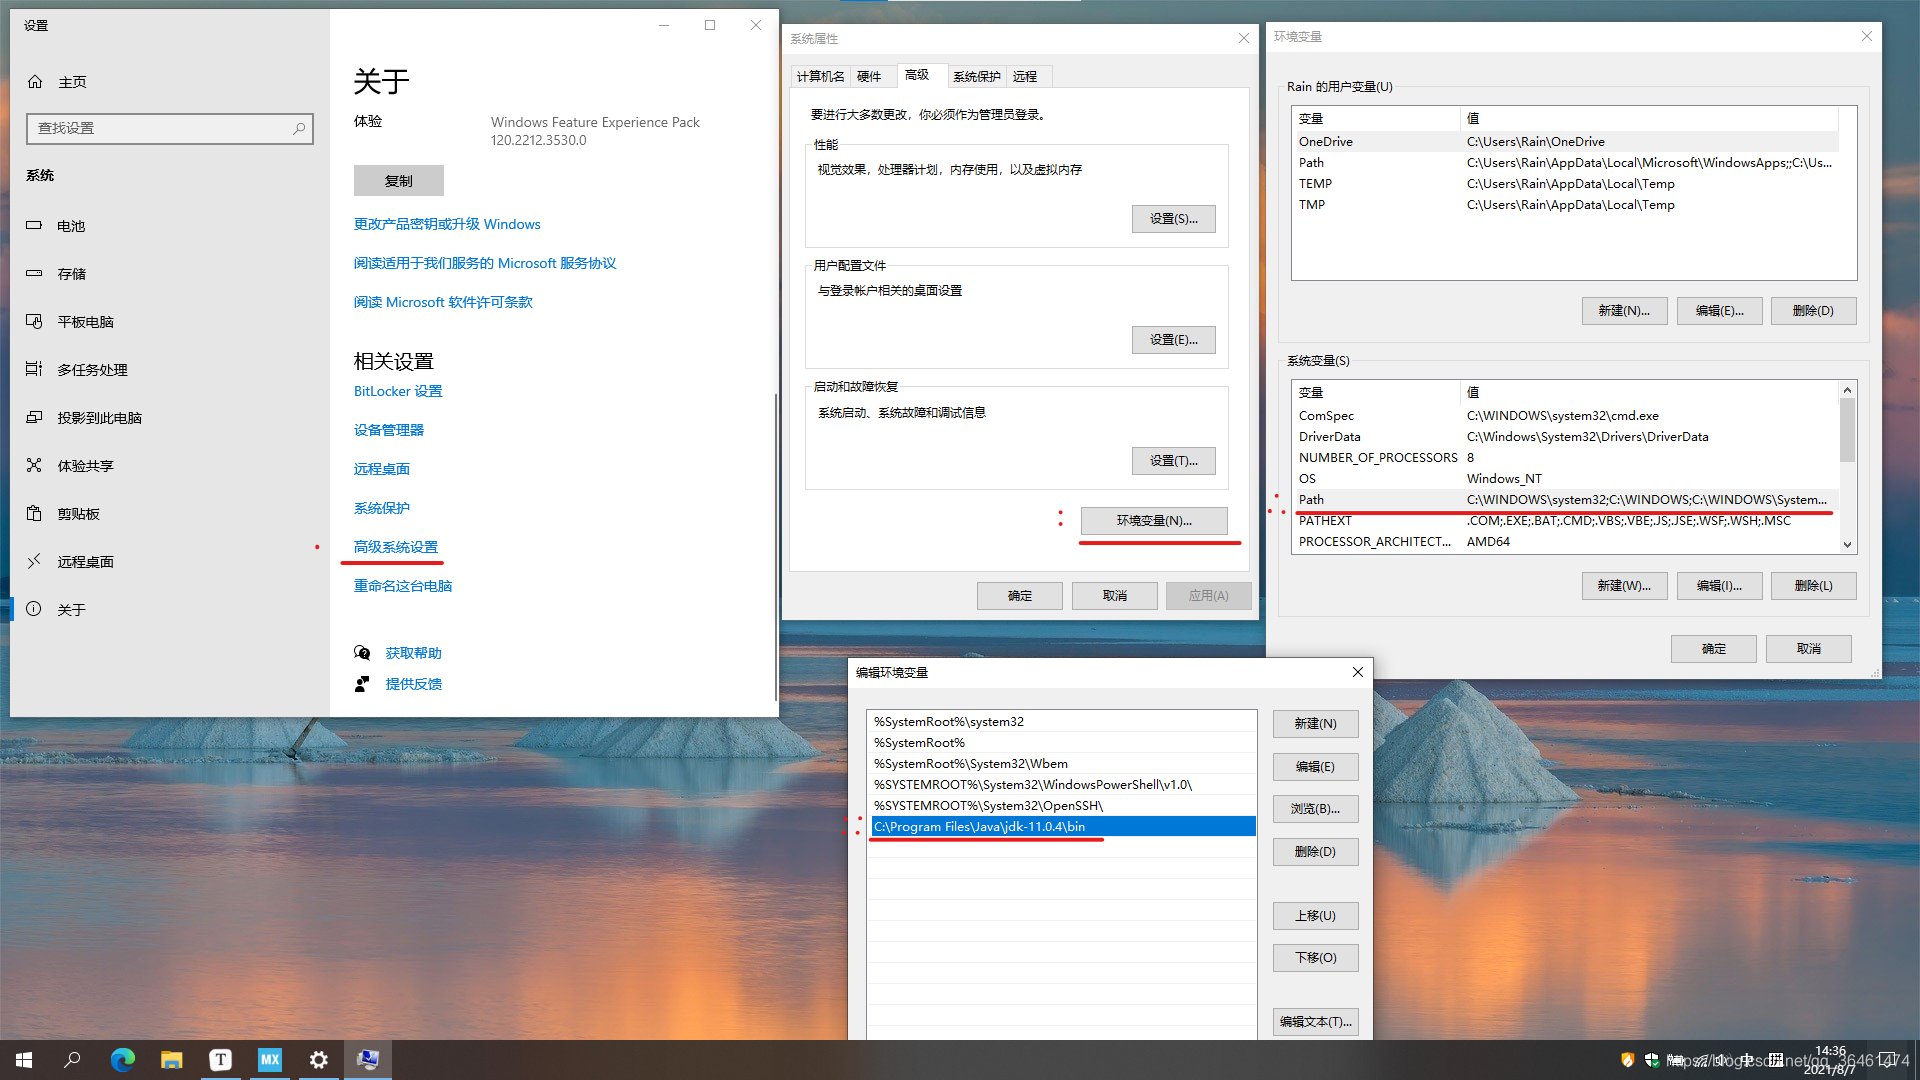The width and height of the screenshot is (1920, 1080).
Task: Open Clipboard settings in sidebar
Action: pos(78,514)
